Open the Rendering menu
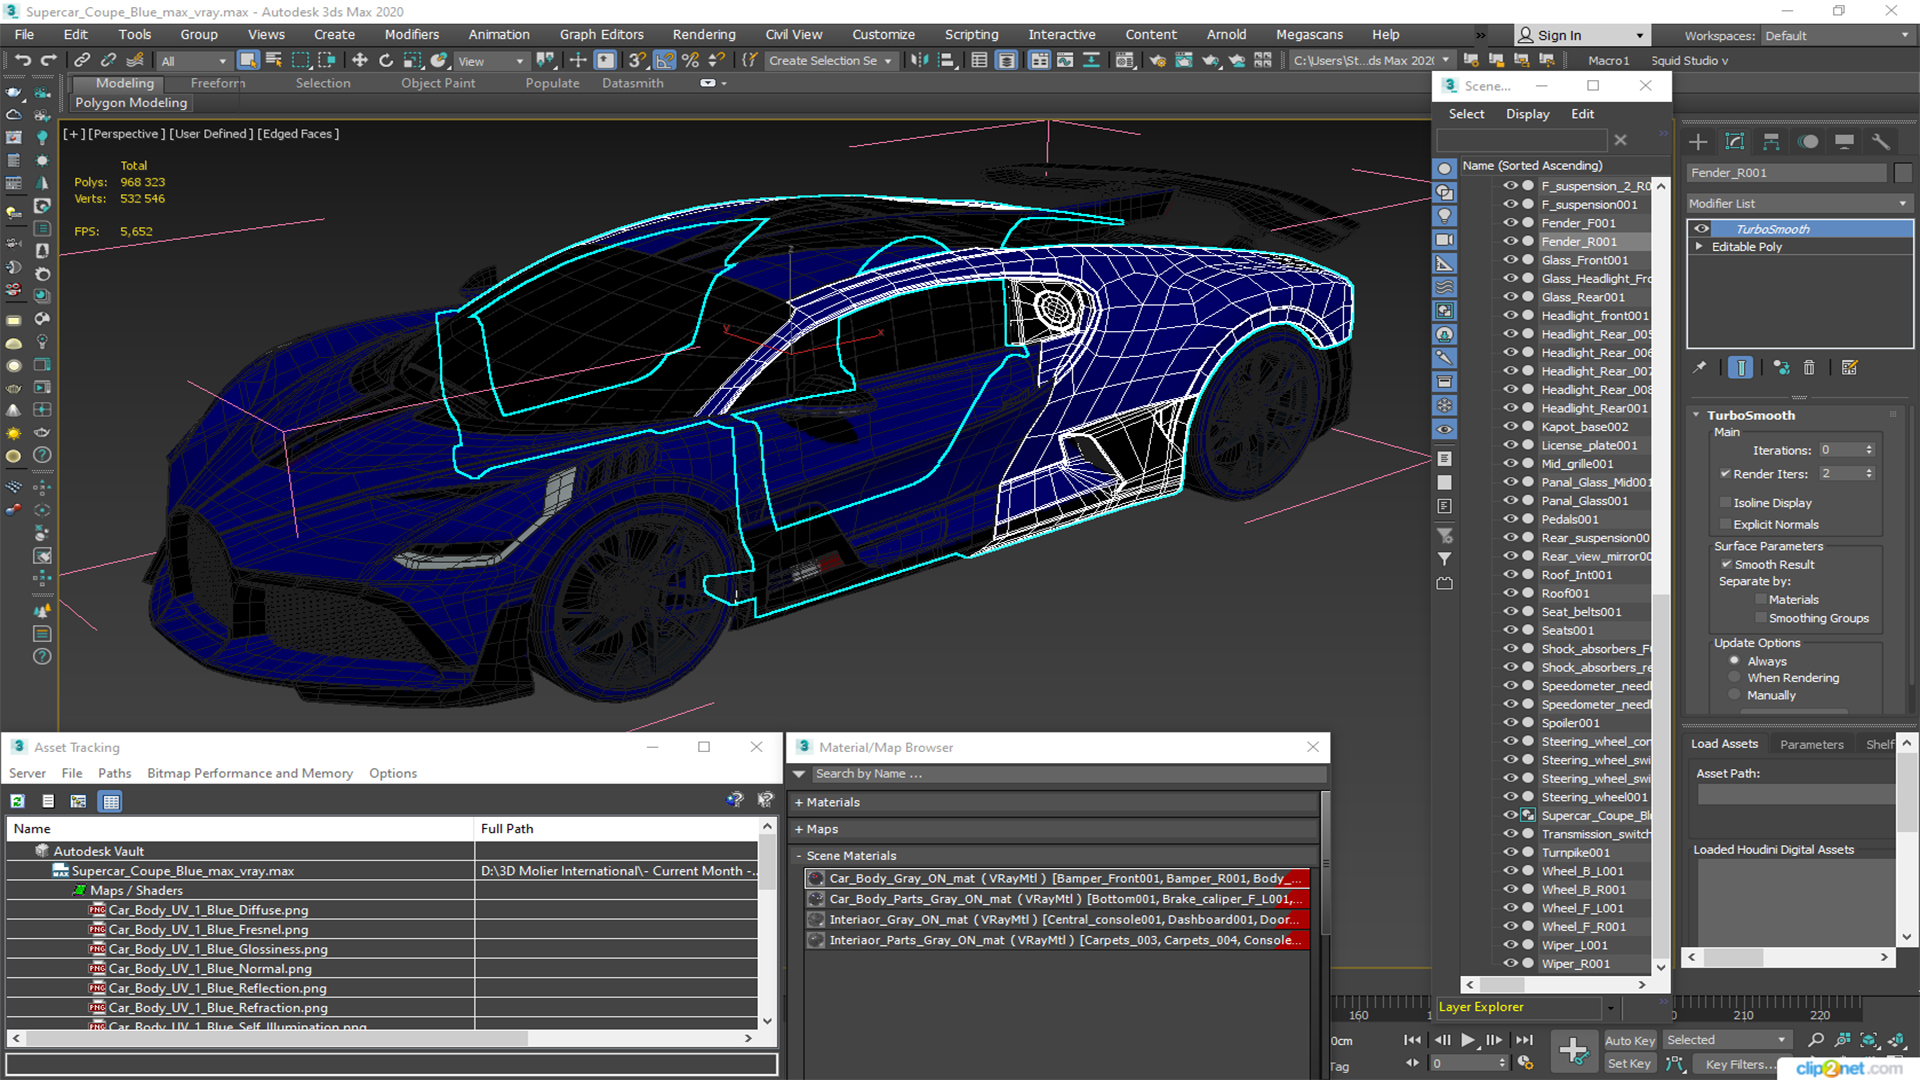This screenshot has height=1080, width=1920. coord(704,34)
